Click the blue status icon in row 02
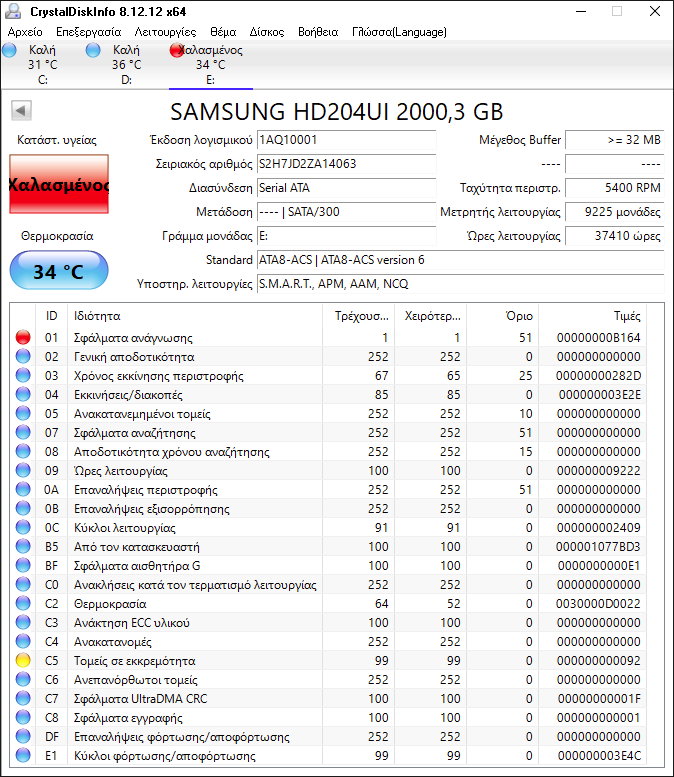 pos(23,356)
